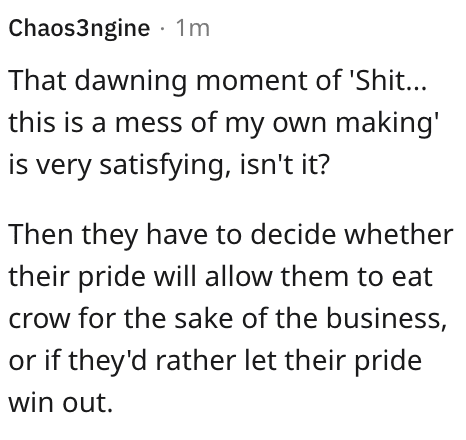Click the word 'sake' in the comment
The image size is (466, 440).
click(204, 318)
